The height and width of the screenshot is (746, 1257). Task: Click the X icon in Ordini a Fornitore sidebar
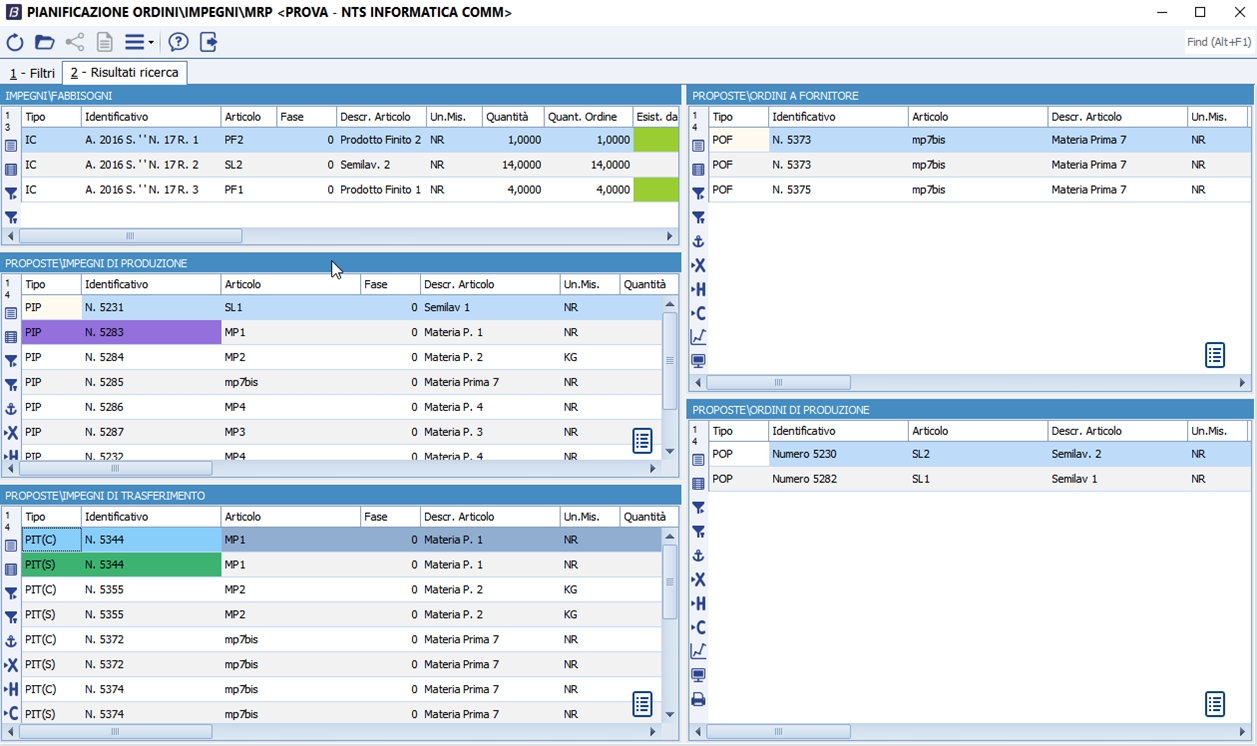698,266
